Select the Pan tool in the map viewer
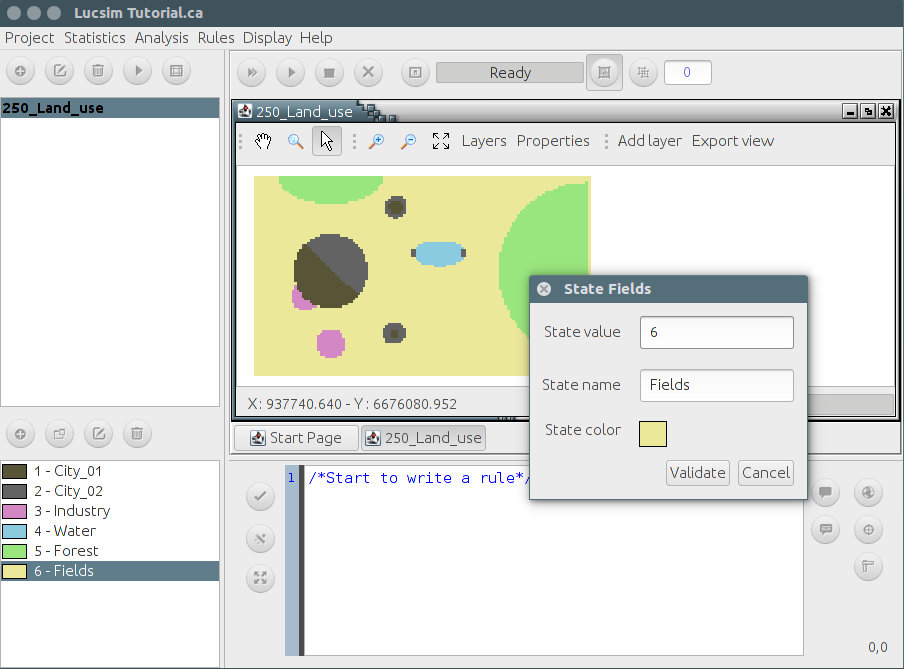This screenshot has width=904, height=669. pyautogui.click(x=263, y=141)
